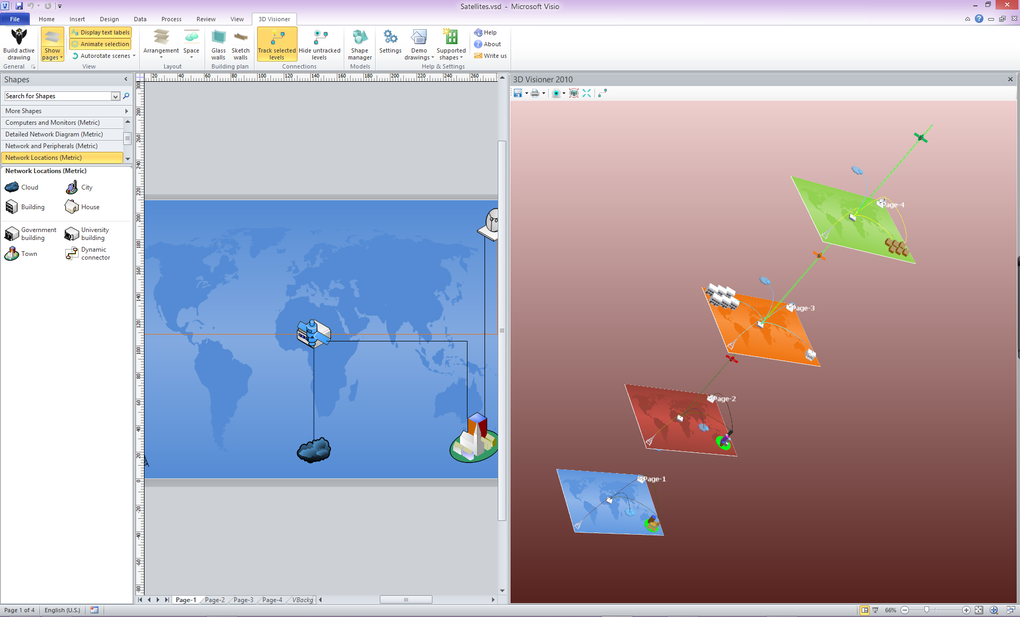Screen dimensions: 1020x617
Task: Open 3D Visioner Settings gears
Action: (x=390, y=42)
